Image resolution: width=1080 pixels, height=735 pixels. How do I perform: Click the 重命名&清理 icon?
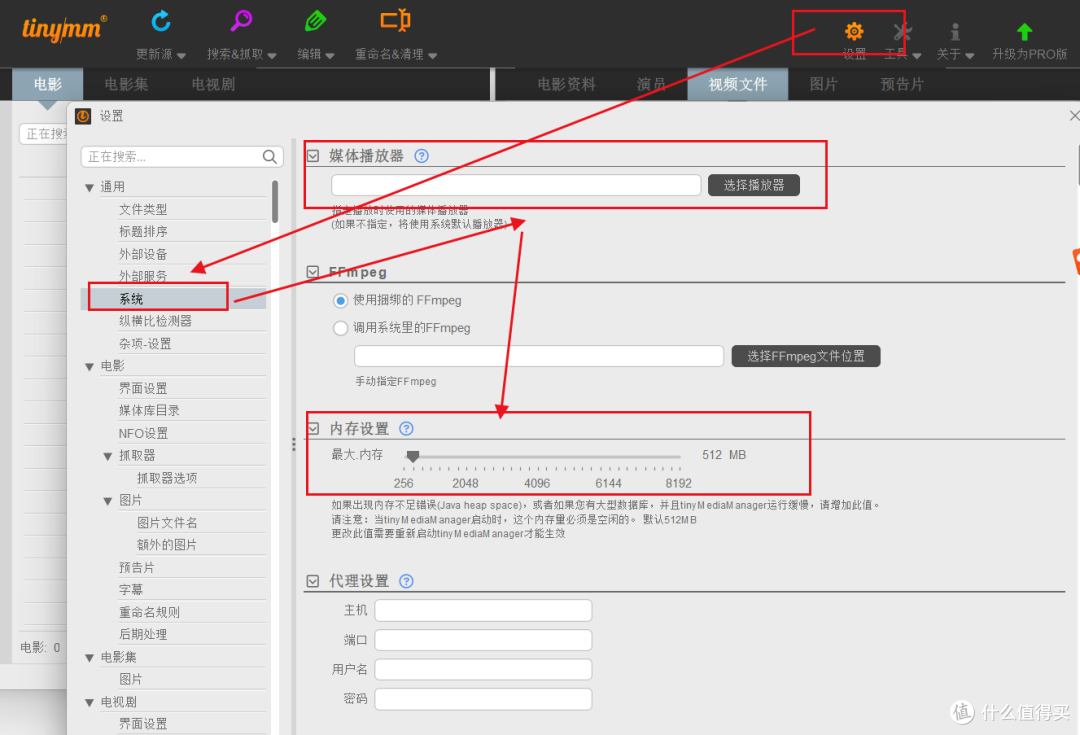tap(395, 21)
